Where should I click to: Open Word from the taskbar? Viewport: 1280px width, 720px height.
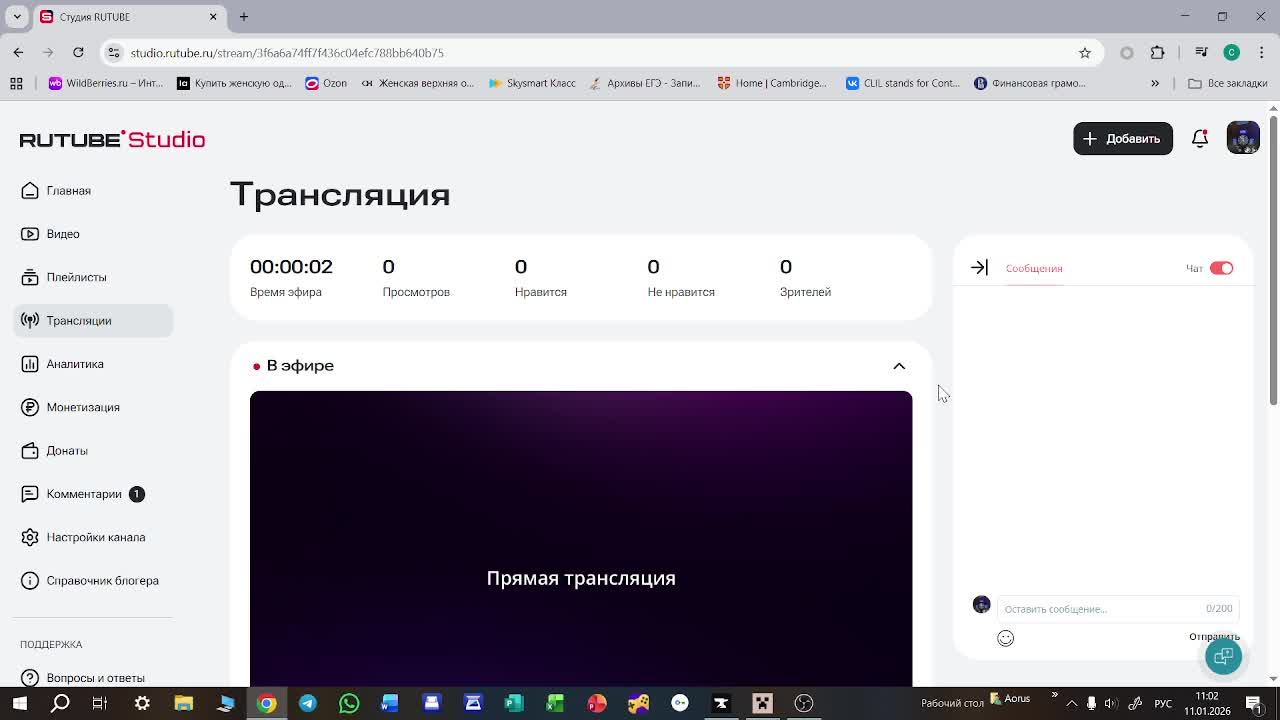pos(390,703)
